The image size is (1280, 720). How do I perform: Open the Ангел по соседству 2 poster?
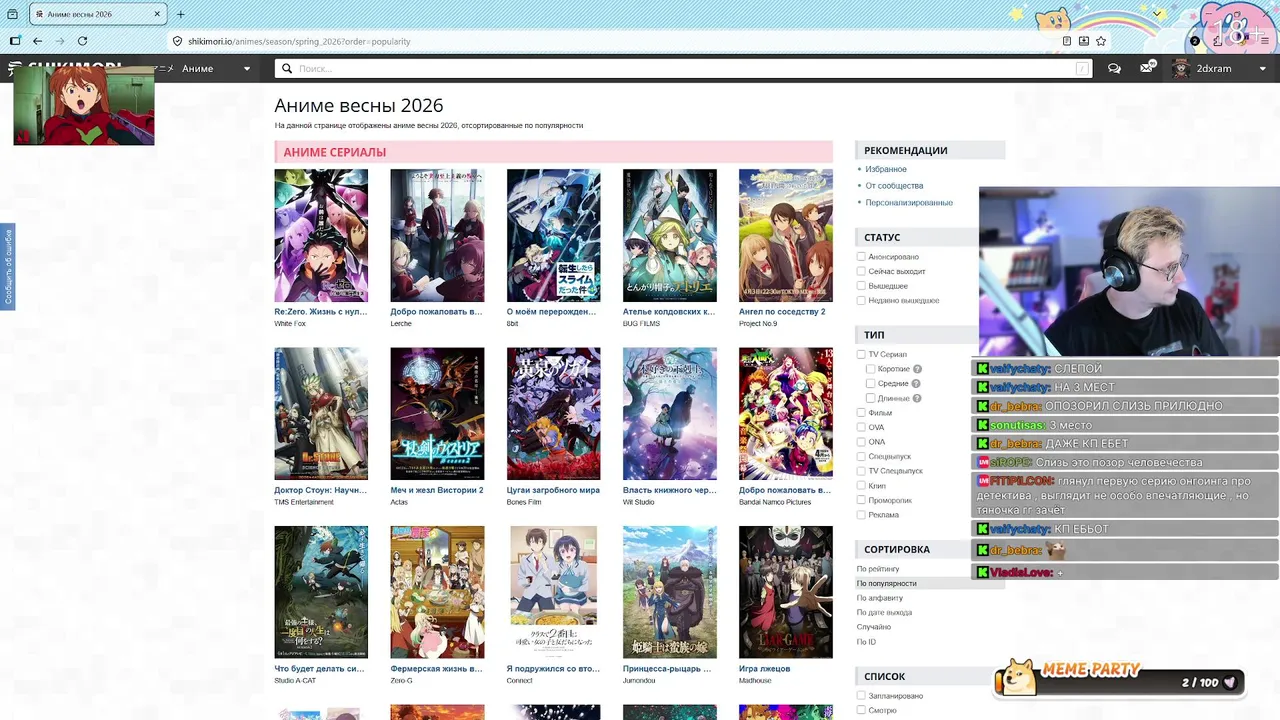tap(786, 235)
